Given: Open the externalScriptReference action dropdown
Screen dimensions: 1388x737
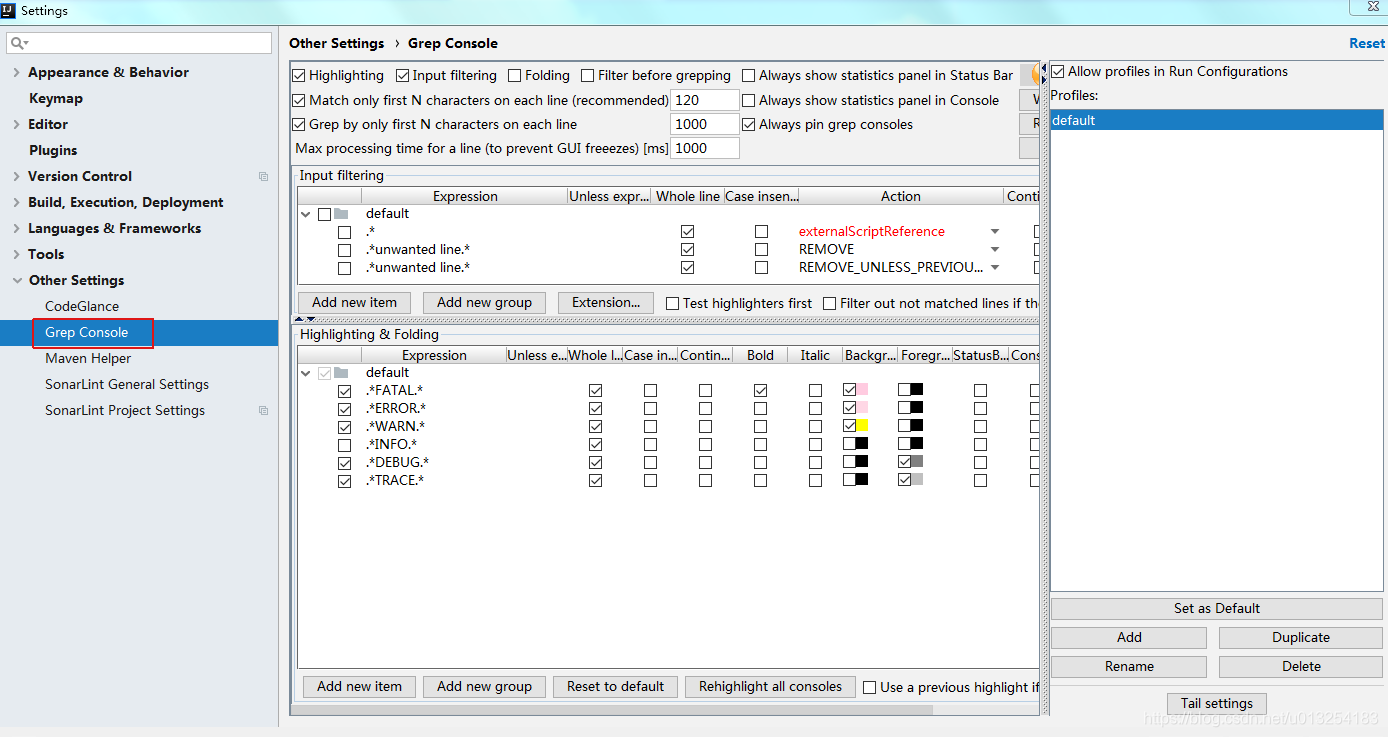Looking at the screenshot, I should (x=994, y=232).
